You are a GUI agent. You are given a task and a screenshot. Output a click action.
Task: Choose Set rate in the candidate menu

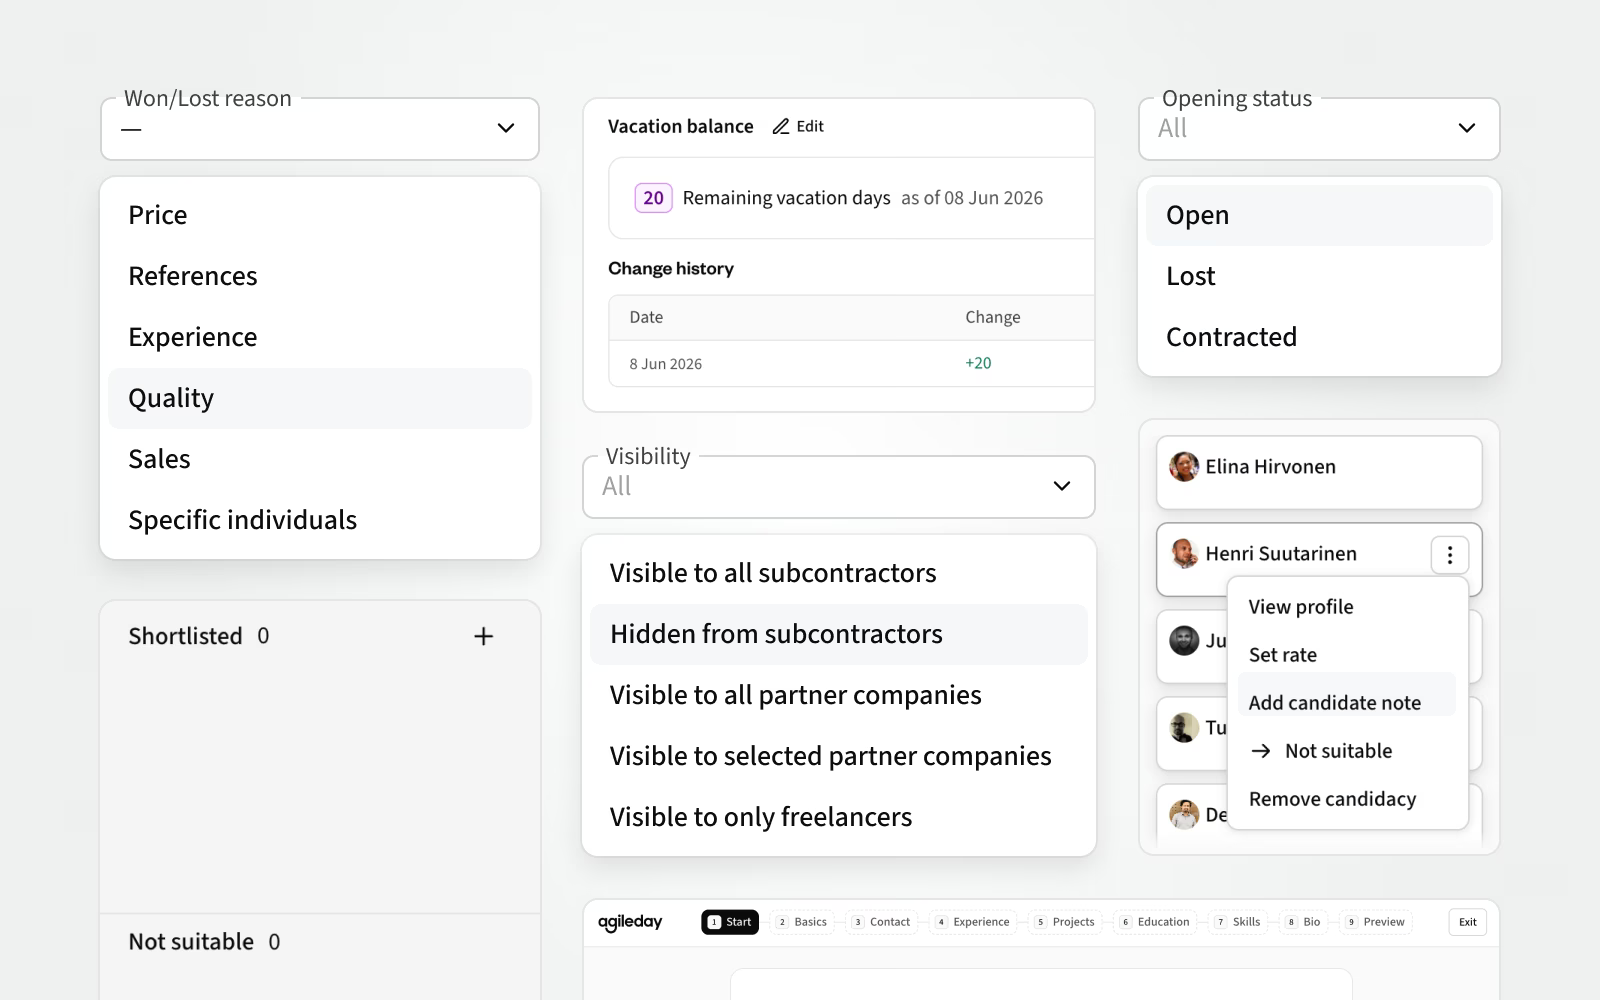point(1347,655)
